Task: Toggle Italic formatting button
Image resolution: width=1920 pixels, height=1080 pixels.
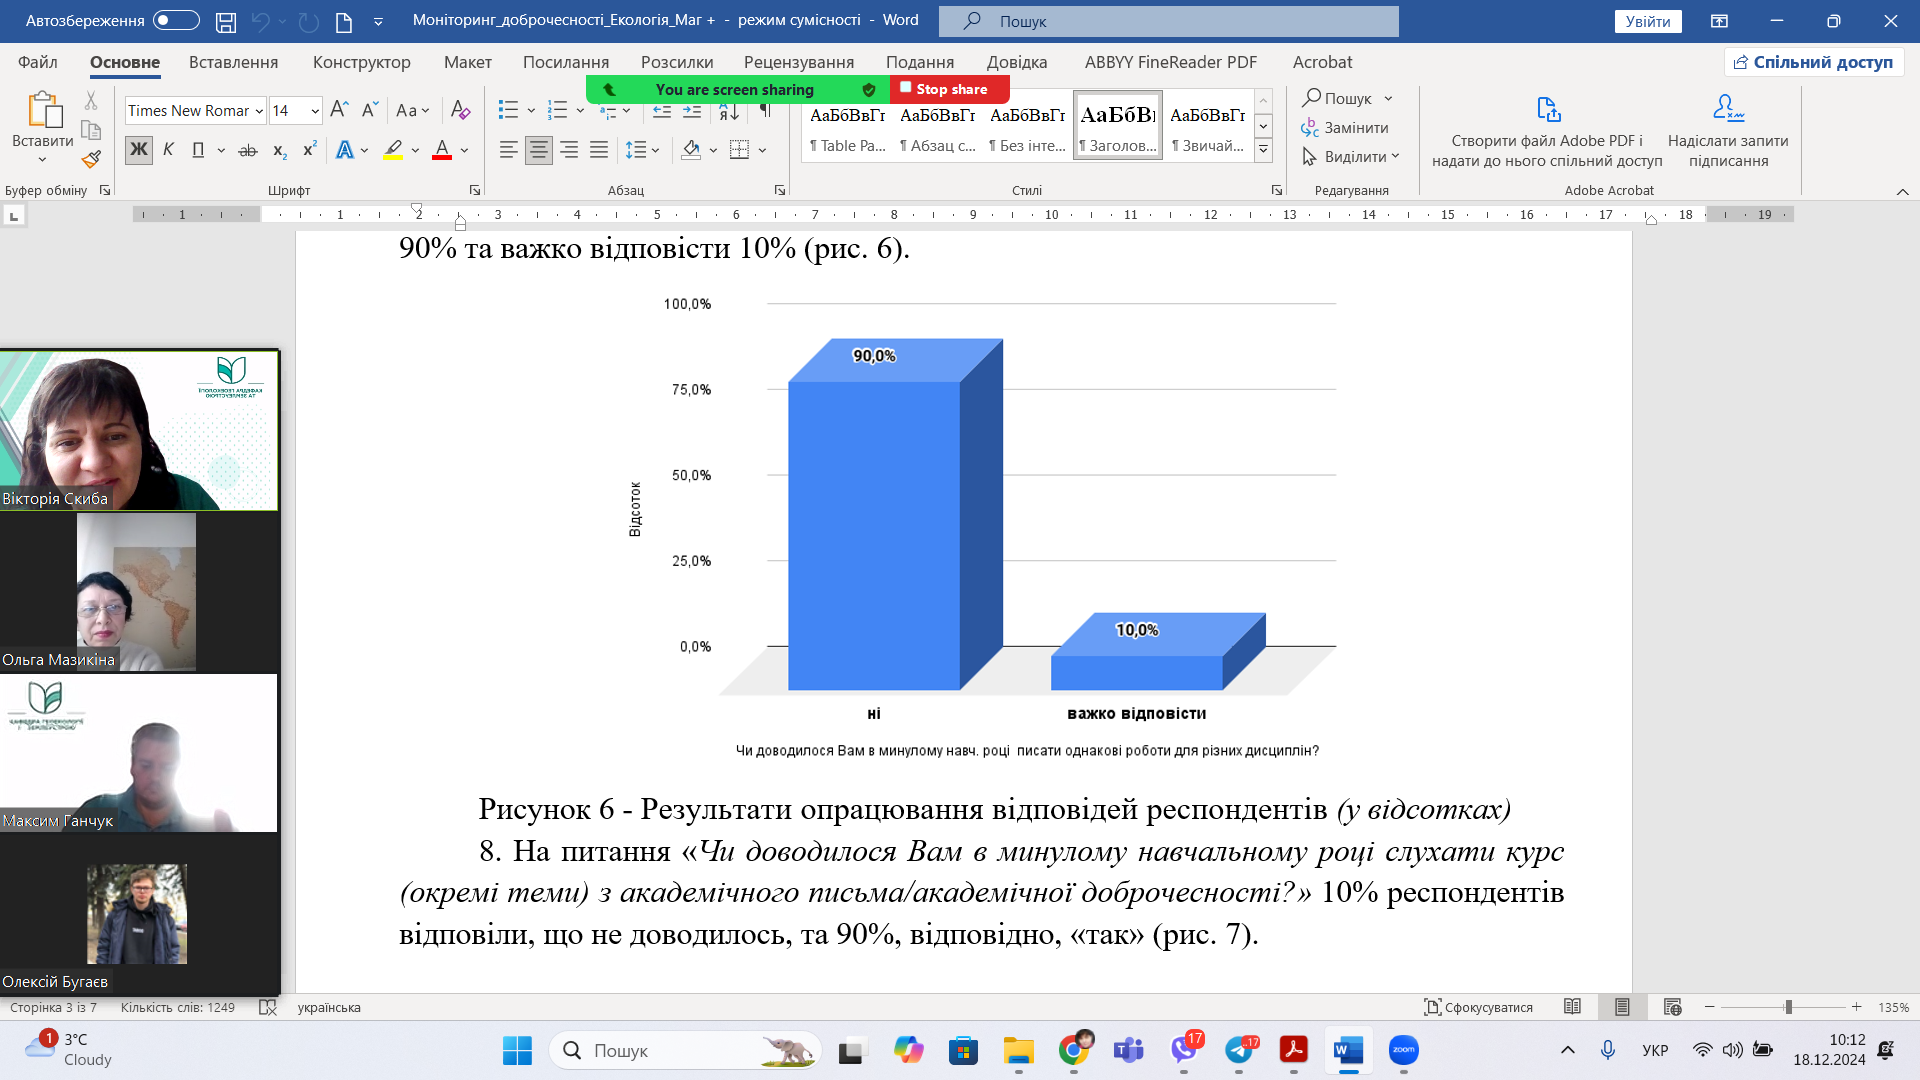Action: 168,150
